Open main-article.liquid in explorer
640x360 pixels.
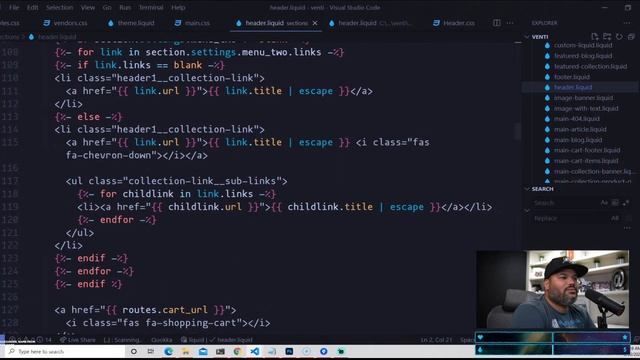point(580,129)
